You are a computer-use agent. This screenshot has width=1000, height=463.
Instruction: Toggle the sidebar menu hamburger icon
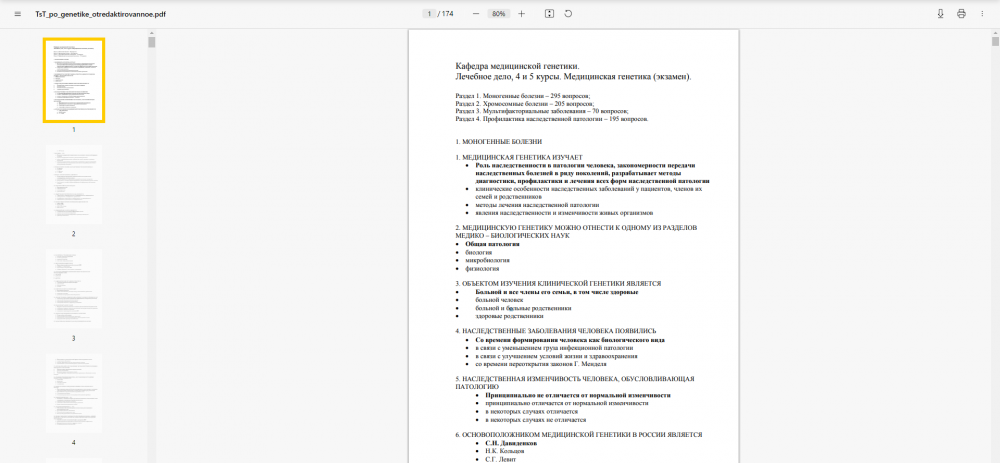tap(17, 13)
